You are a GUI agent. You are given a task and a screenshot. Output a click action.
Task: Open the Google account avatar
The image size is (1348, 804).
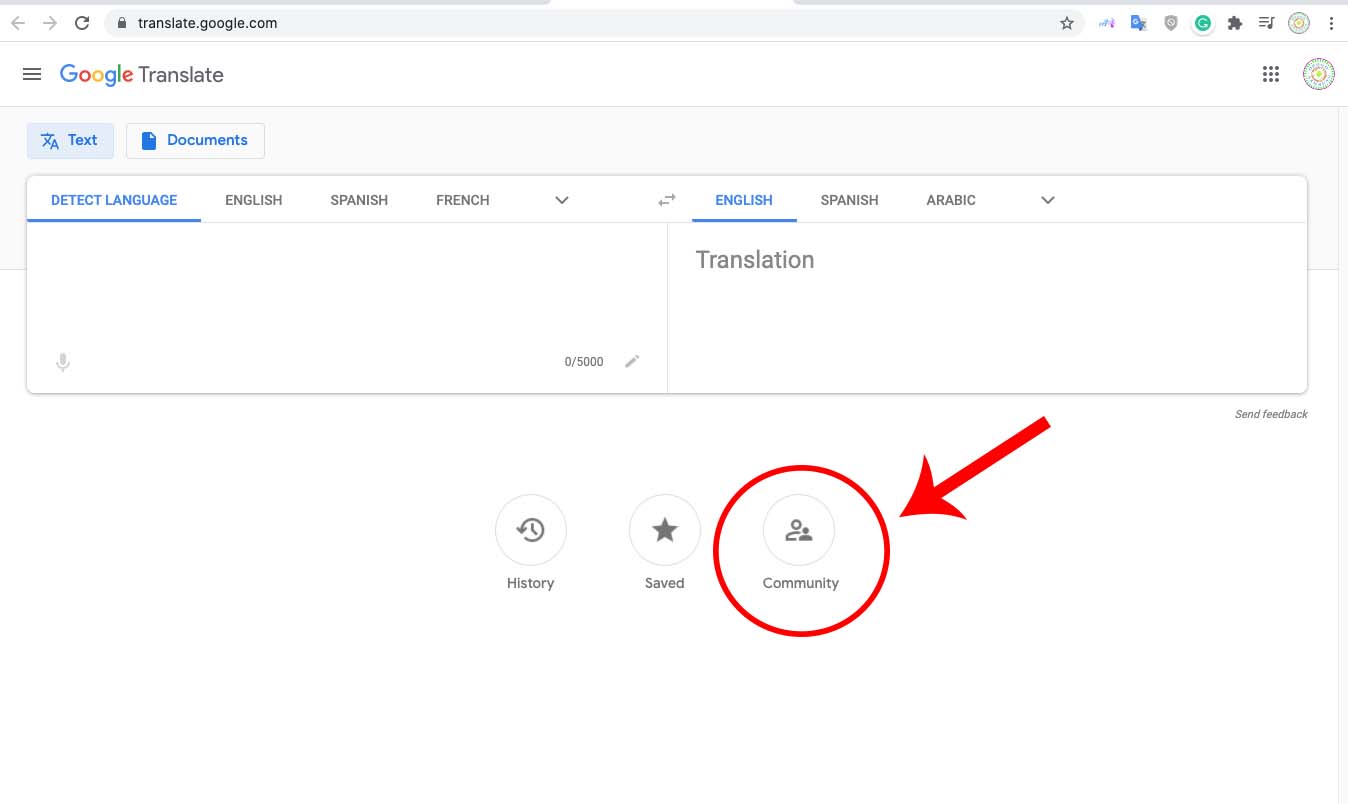[x=1319, y=74]
